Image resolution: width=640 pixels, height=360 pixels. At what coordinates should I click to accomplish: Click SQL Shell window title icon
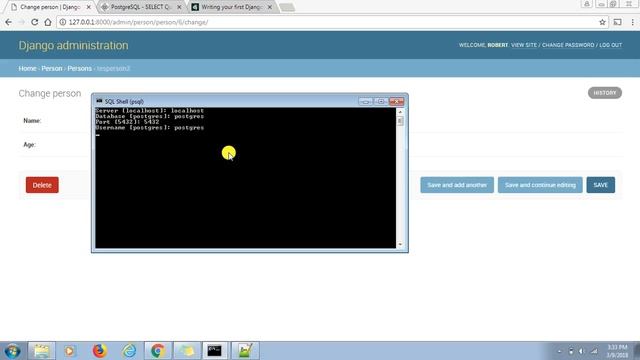click(x=99, y=101)
